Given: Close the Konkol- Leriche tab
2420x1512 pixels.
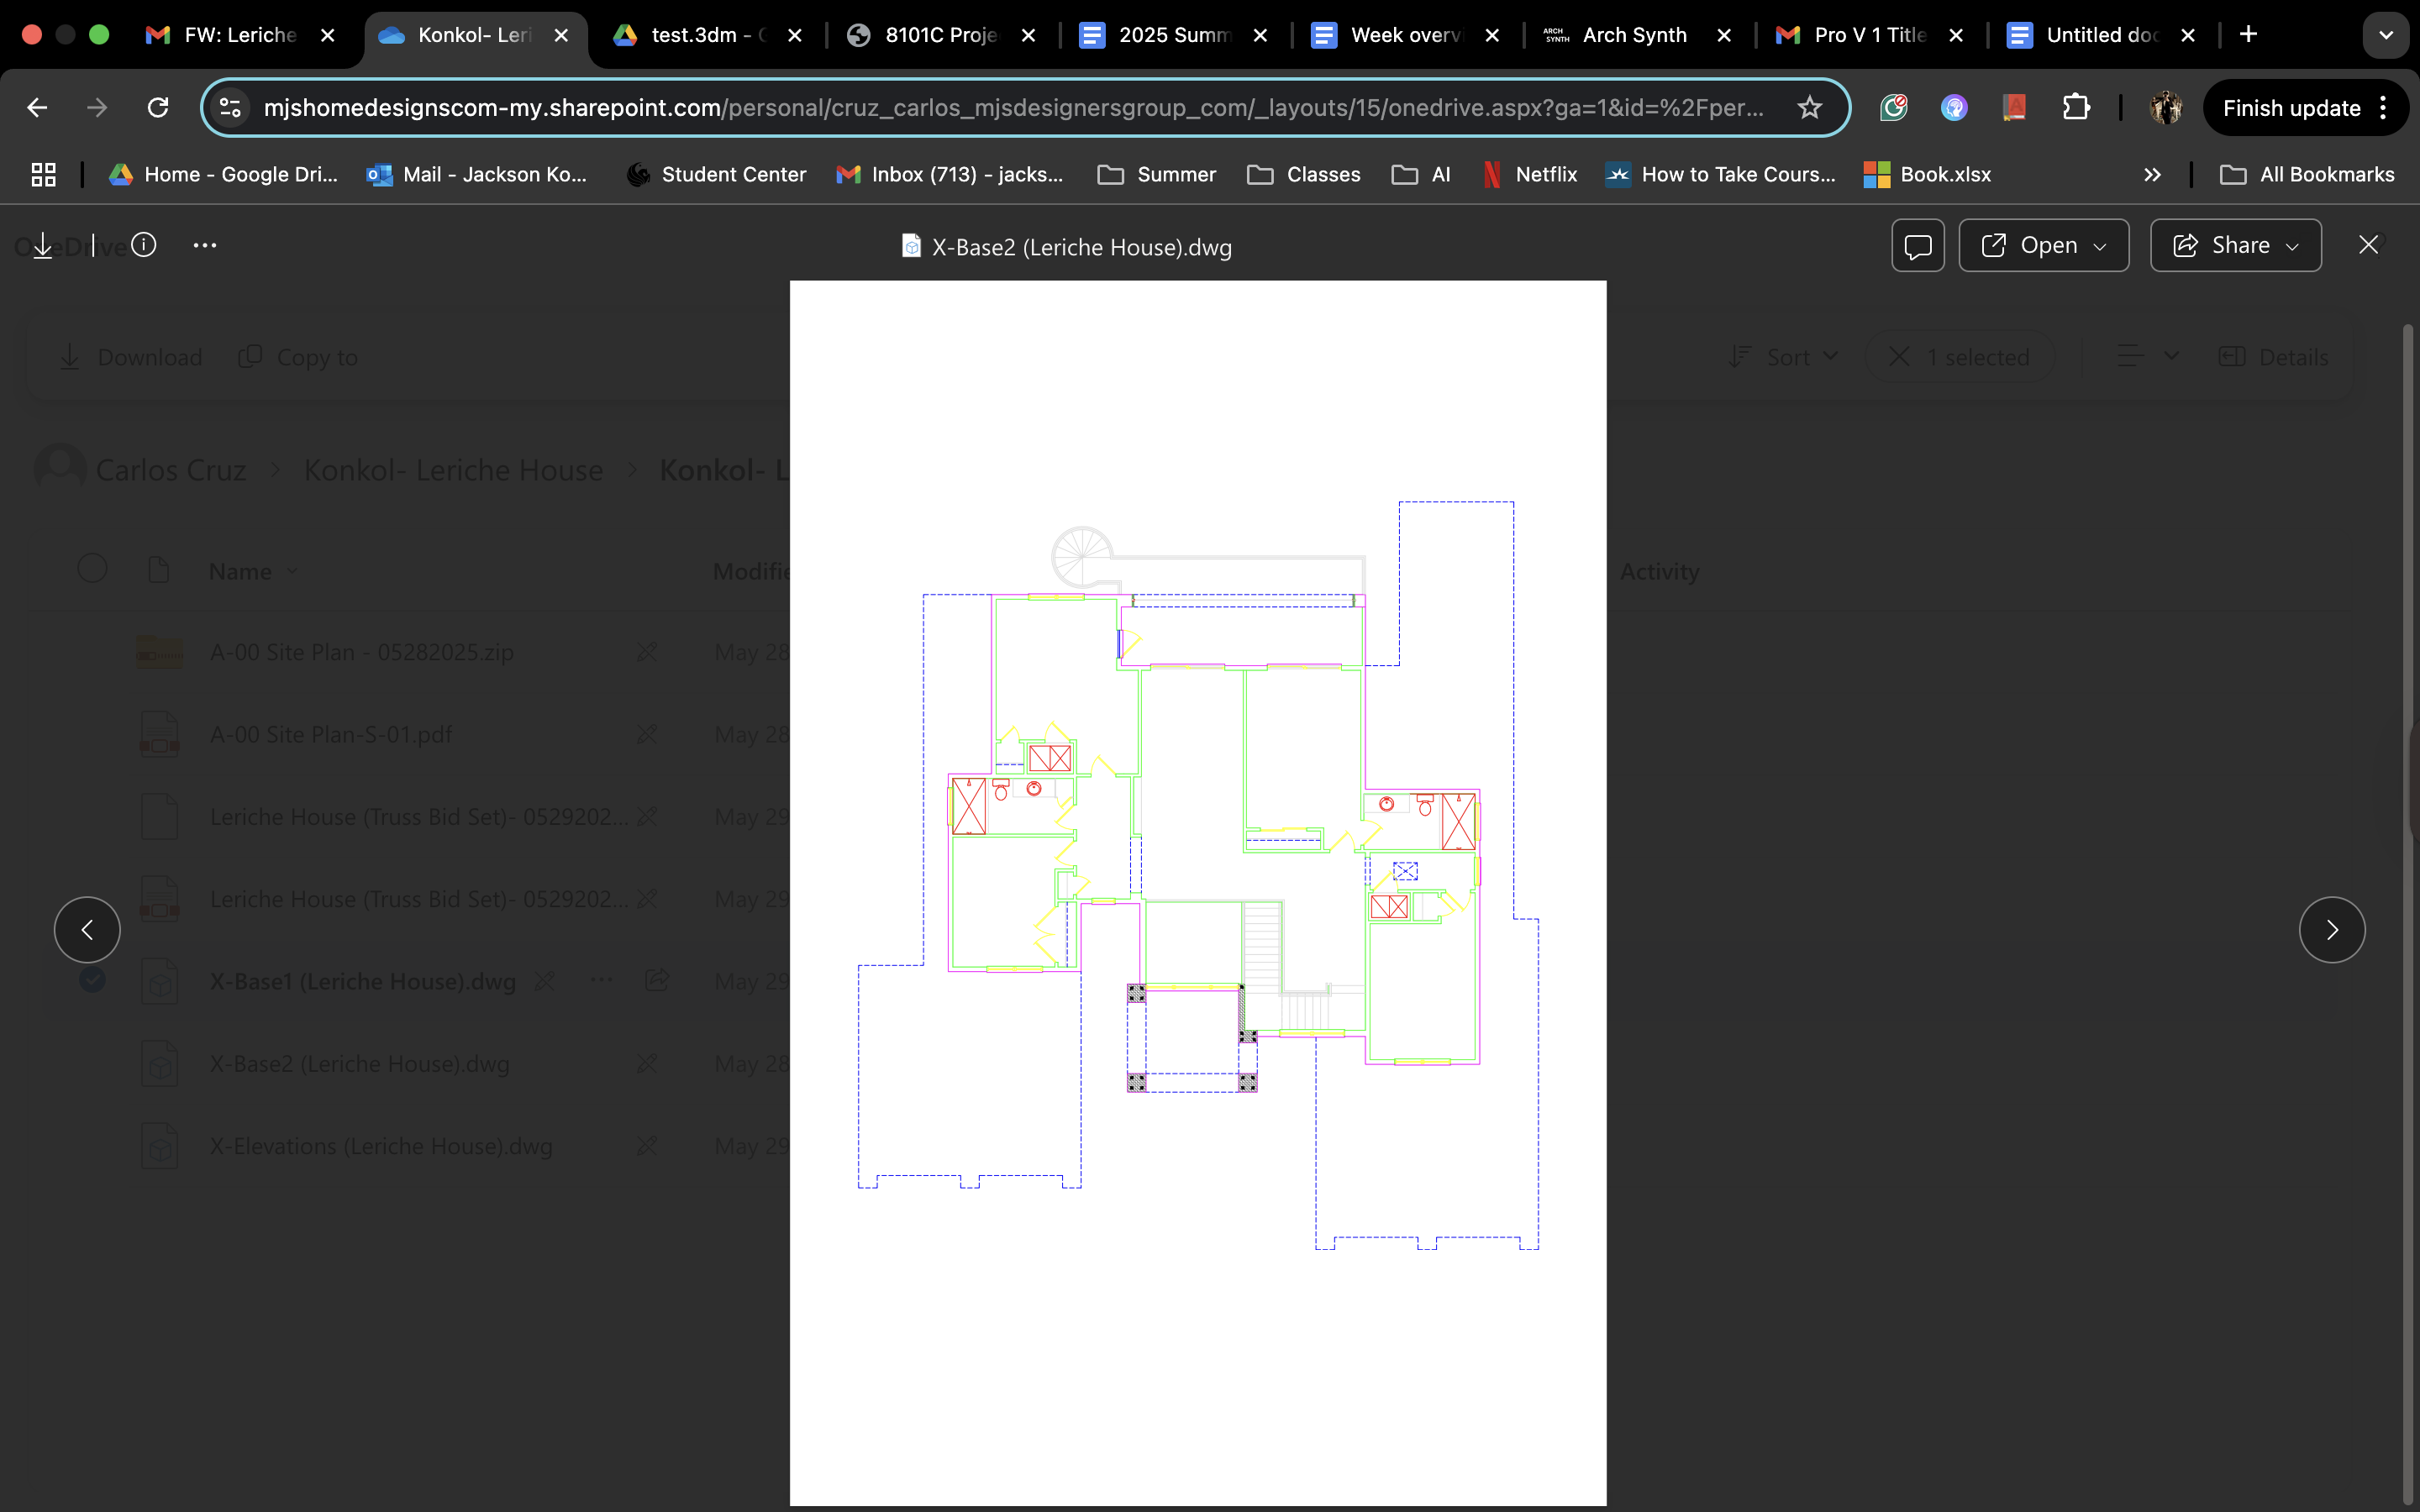Looking at the screenshot, I should 562,35.
